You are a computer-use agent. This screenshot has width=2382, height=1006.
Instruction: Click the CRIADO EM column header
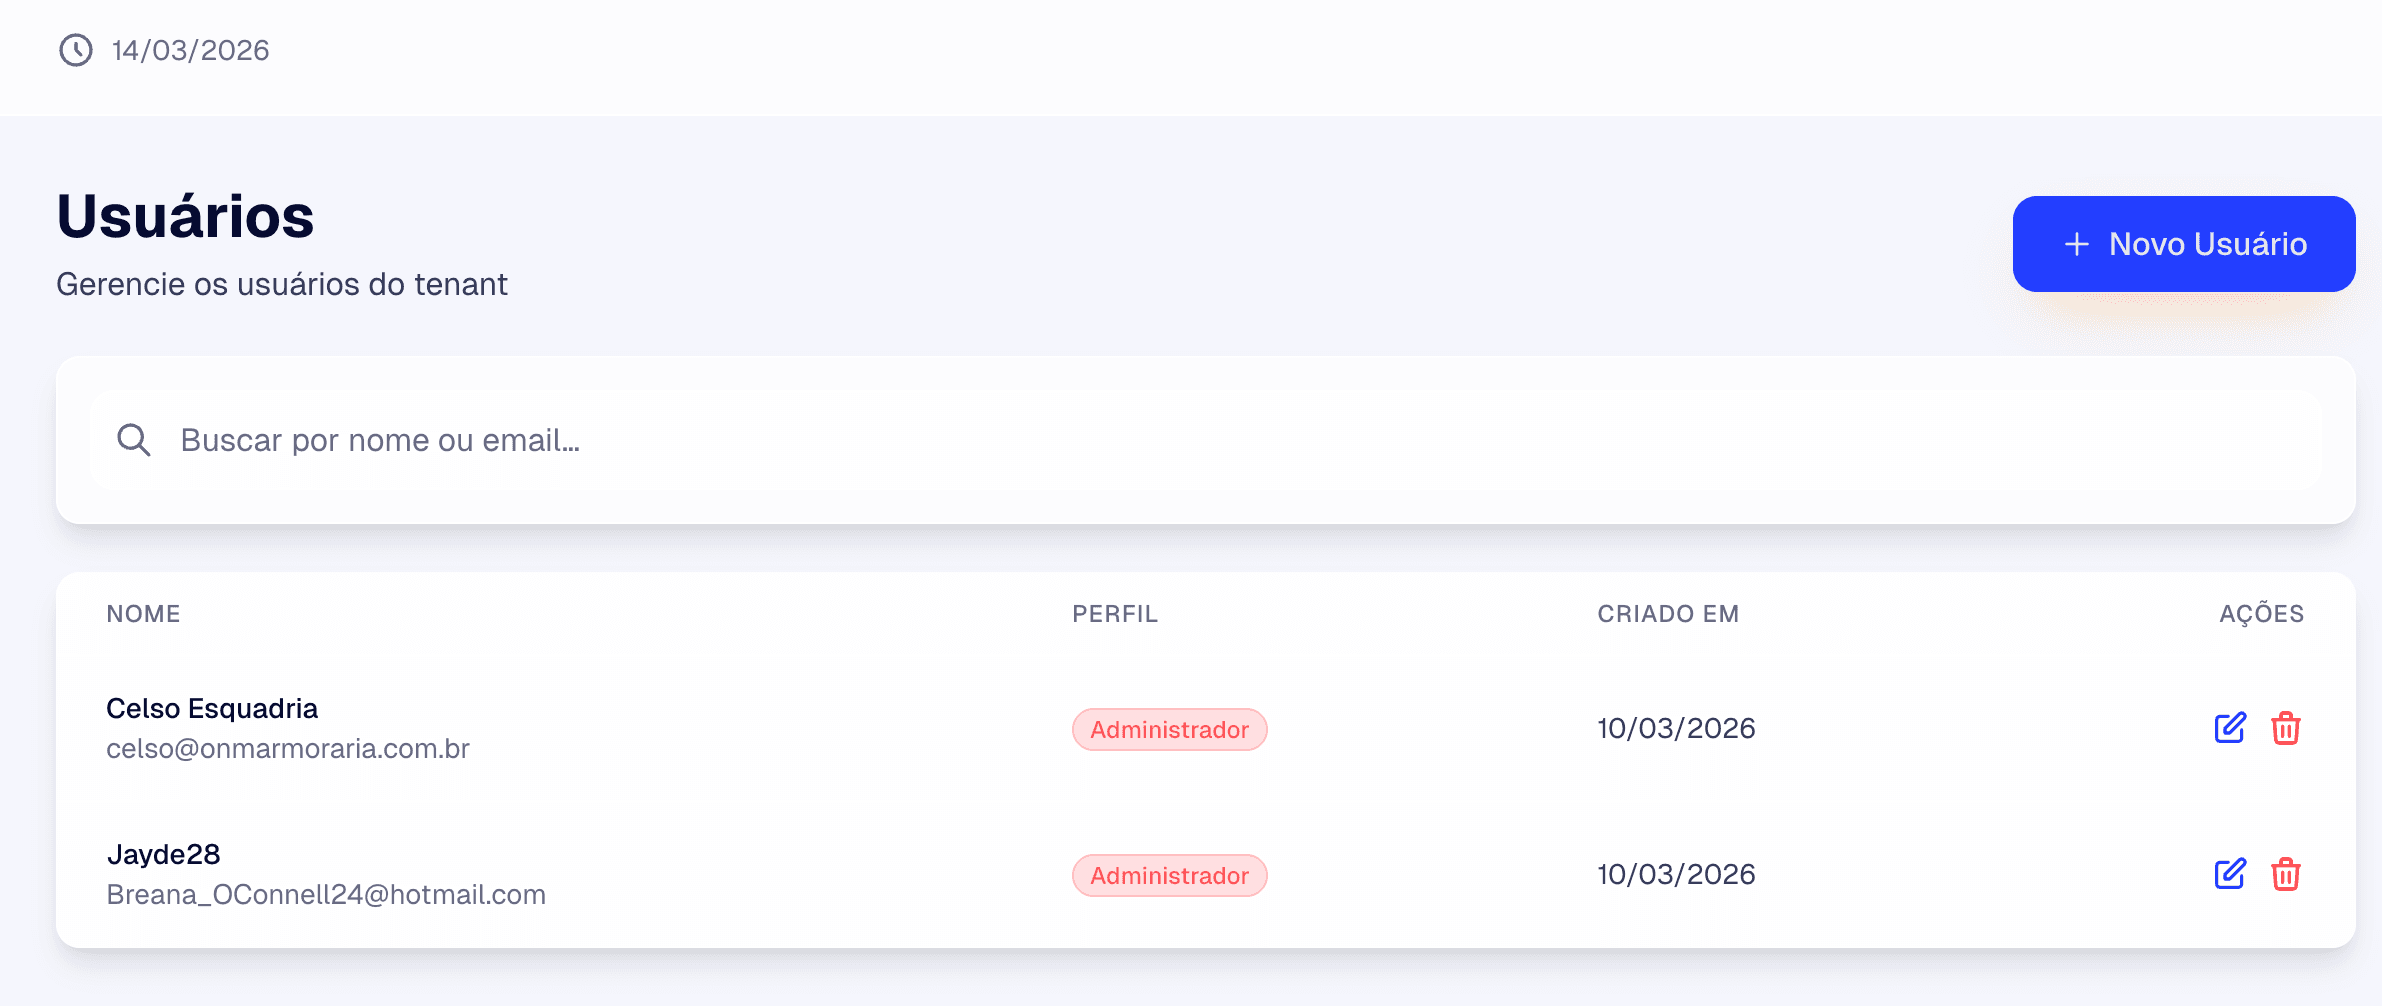click(x=1668, y=614)
